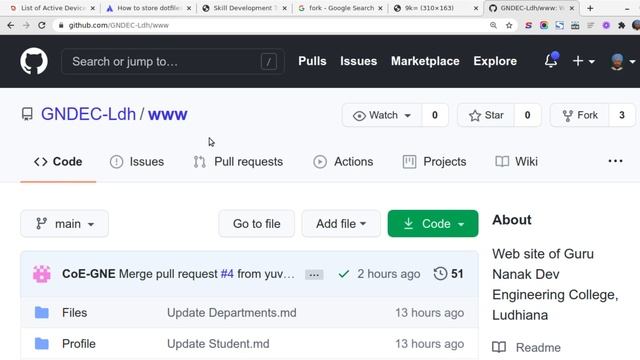This screenshot has width=640, height=360.
Task: Click the Watch button
Action: point(382,115)
